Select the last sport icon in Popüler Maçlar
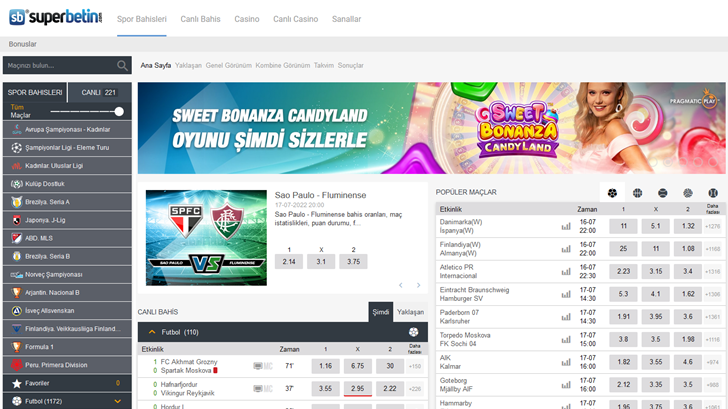The height and width of the screenshot is (409, 728). click(713, 193)
